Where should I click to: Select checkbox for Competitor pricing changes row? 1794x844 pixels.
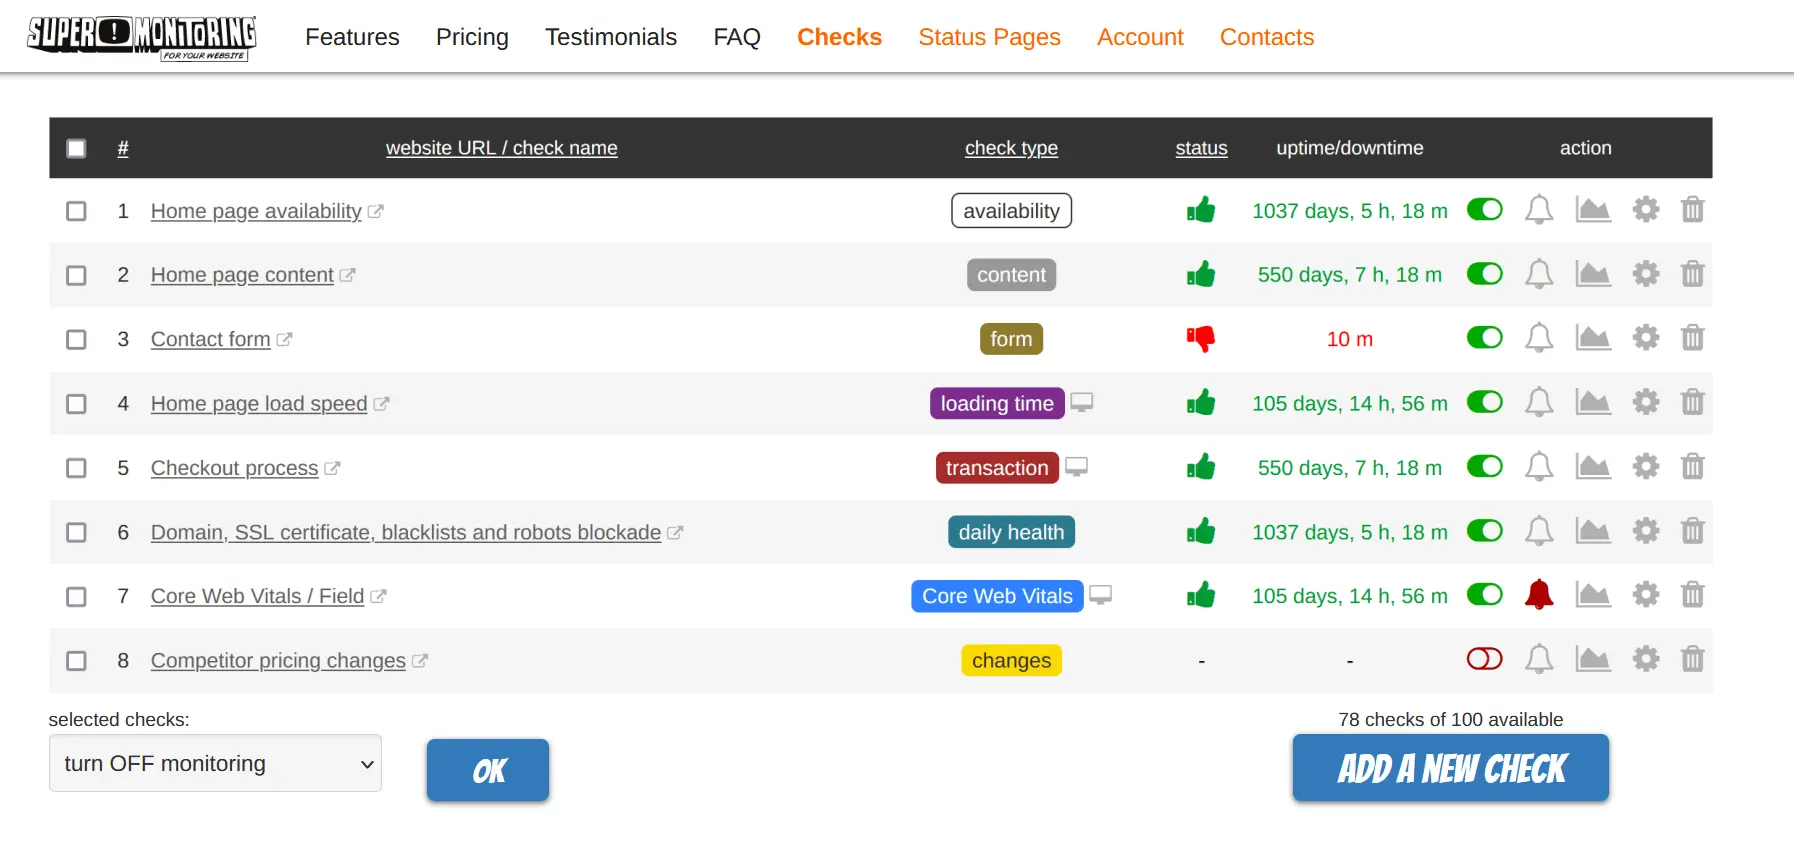(76, 660)
